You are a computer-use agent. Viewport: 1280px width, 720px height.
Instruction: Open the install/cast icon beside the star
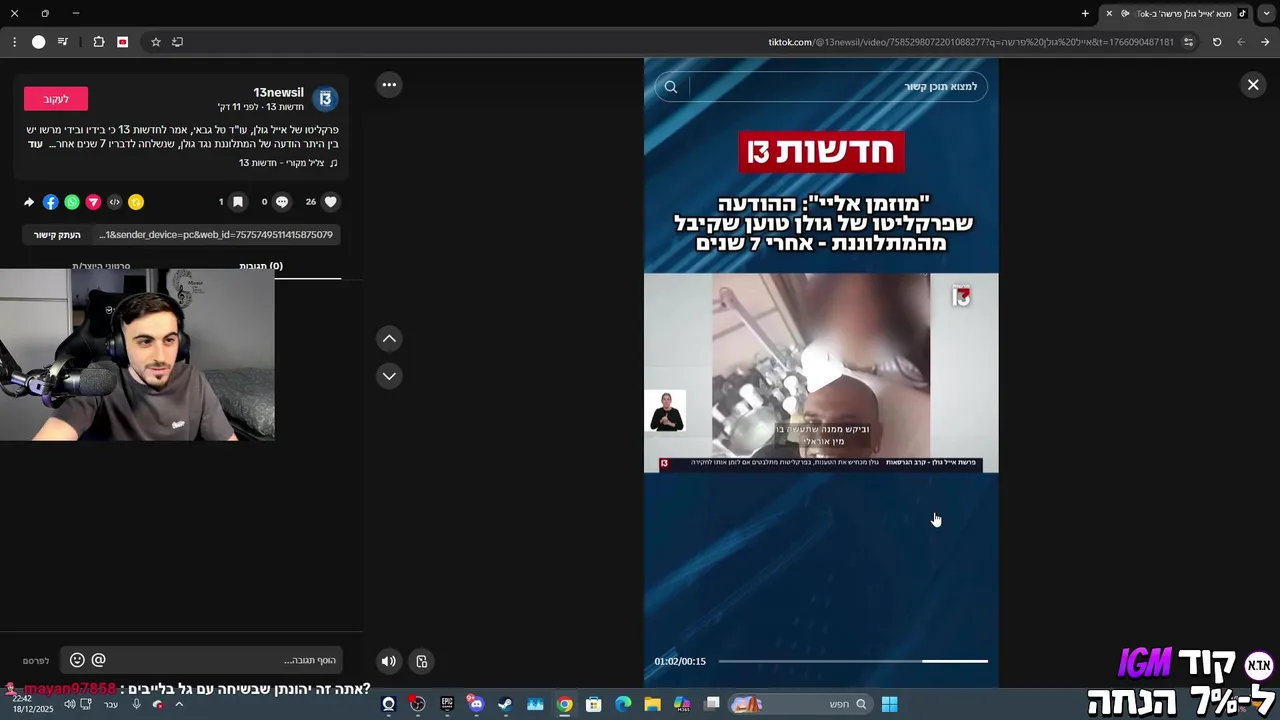[178, 42]
